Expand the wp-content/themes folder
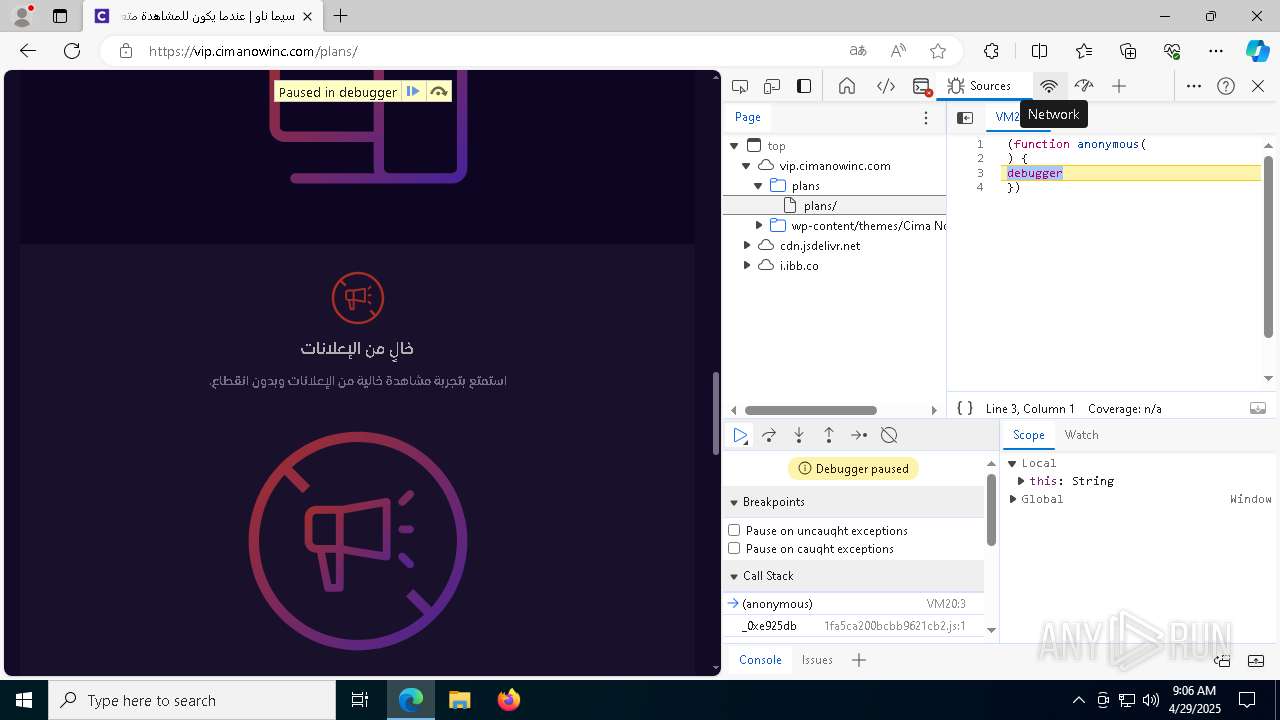1280x720 pixels. tap(759, 226)
